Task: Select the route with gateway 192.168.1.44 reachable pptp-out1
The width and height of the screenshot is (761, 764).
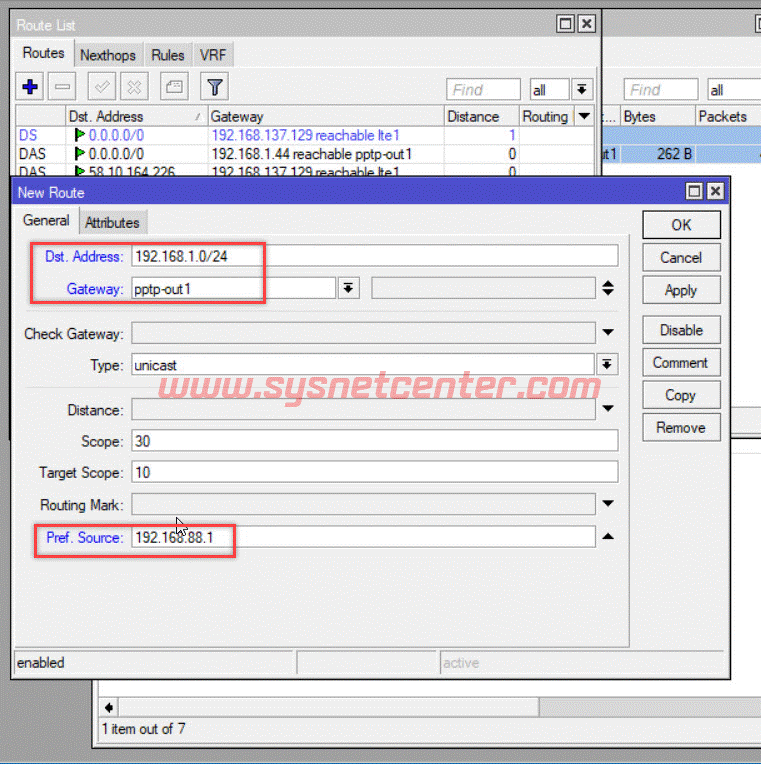Action: coord(304,154)
